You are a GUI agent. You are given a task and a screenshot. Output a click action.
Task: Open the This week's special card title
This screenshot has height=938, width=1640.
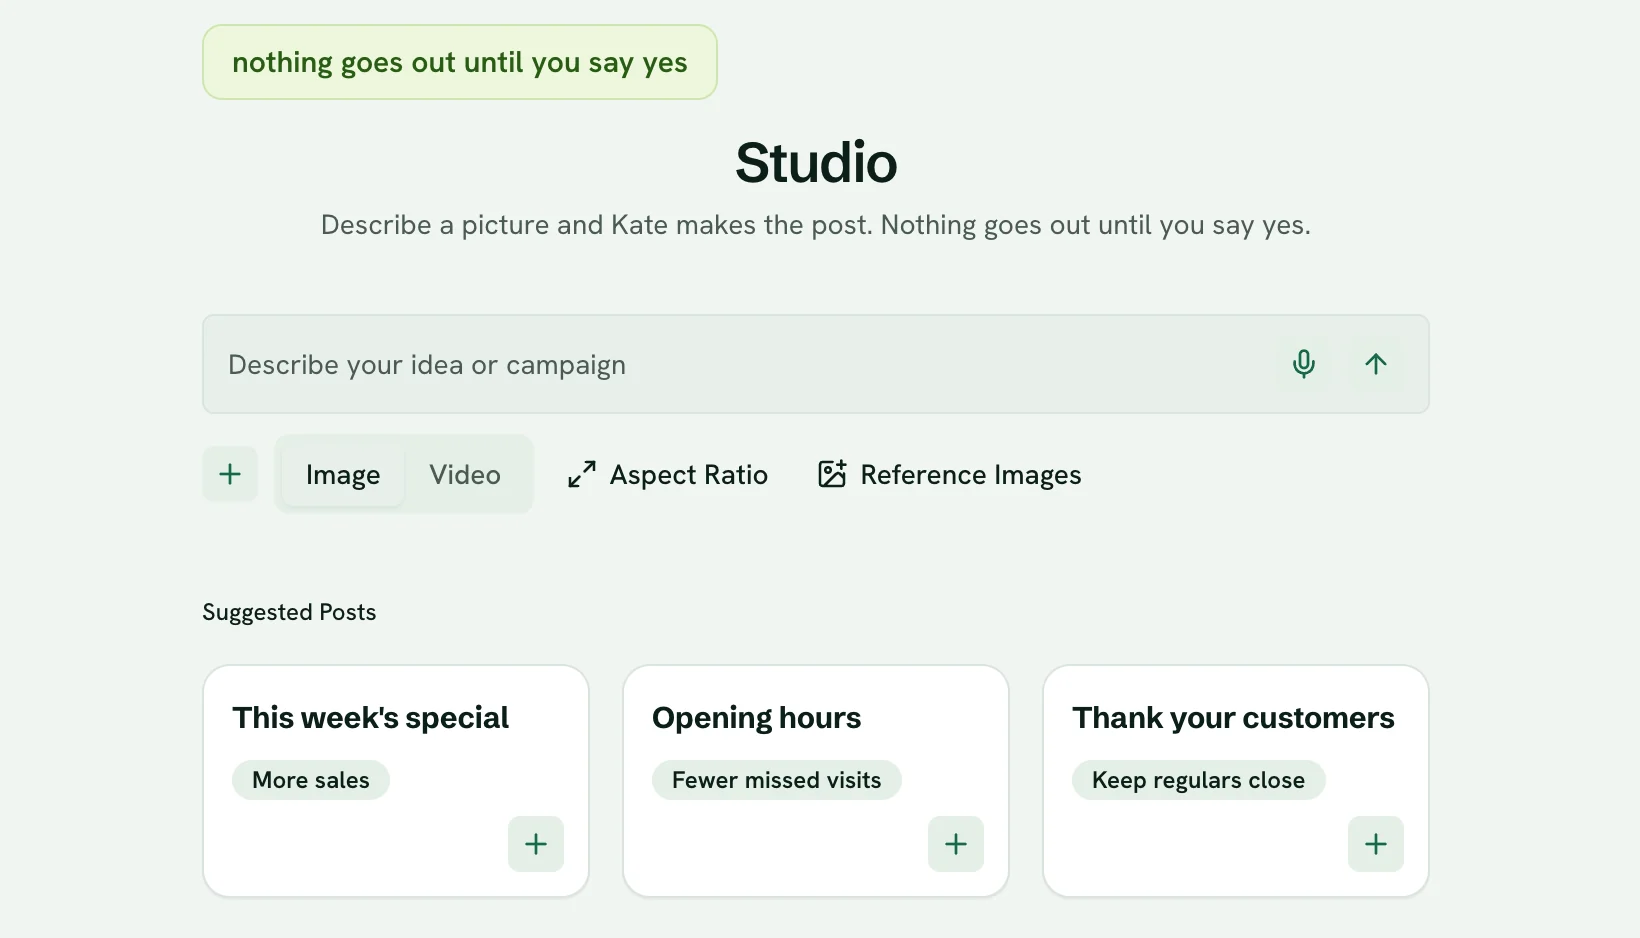(x=371, y=718)
